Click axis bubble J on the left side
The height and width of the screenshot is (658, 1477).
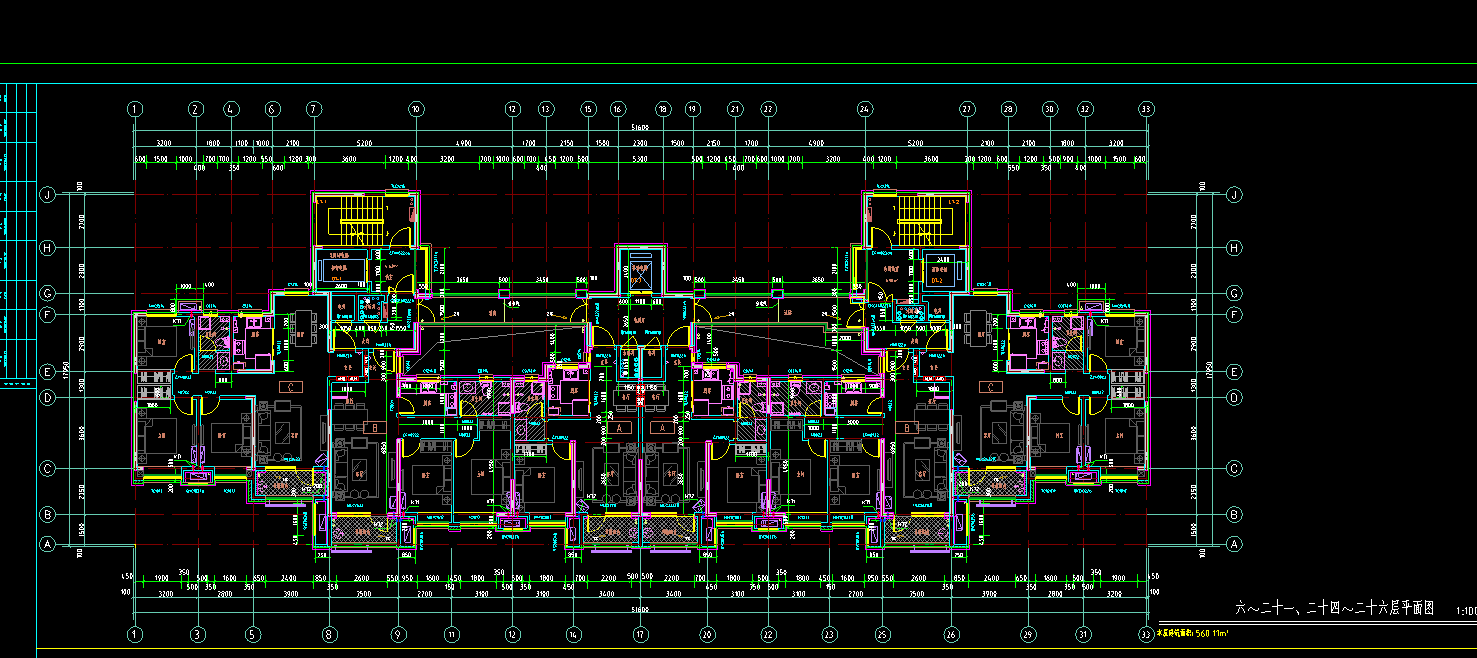[x=46, y=195]
